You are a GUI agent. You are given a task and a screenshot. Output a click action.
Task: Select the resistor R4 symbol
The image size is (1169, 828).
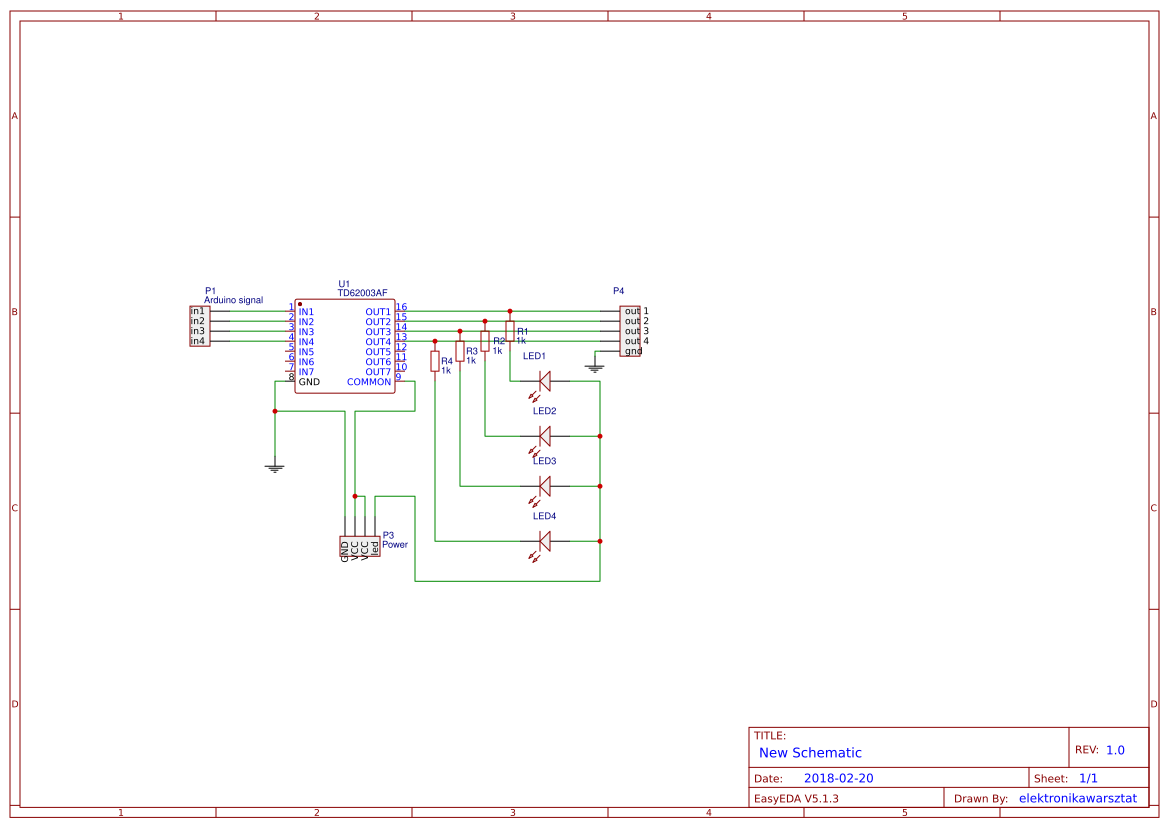click(x=435, y=363)
